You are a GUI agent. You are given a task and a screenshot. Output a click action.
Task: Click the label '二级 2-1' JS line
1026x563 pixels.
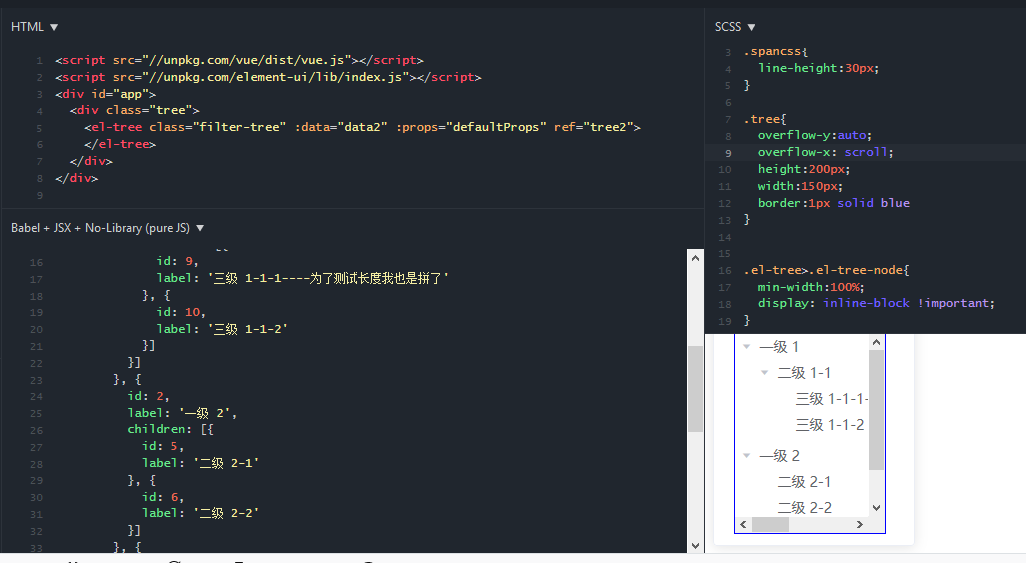point(200,463)
